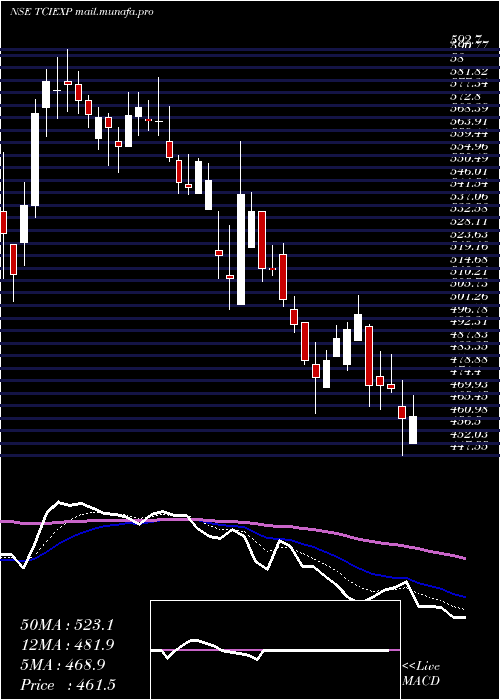Click the 550.49 price axis label

(x=469, y=159)
